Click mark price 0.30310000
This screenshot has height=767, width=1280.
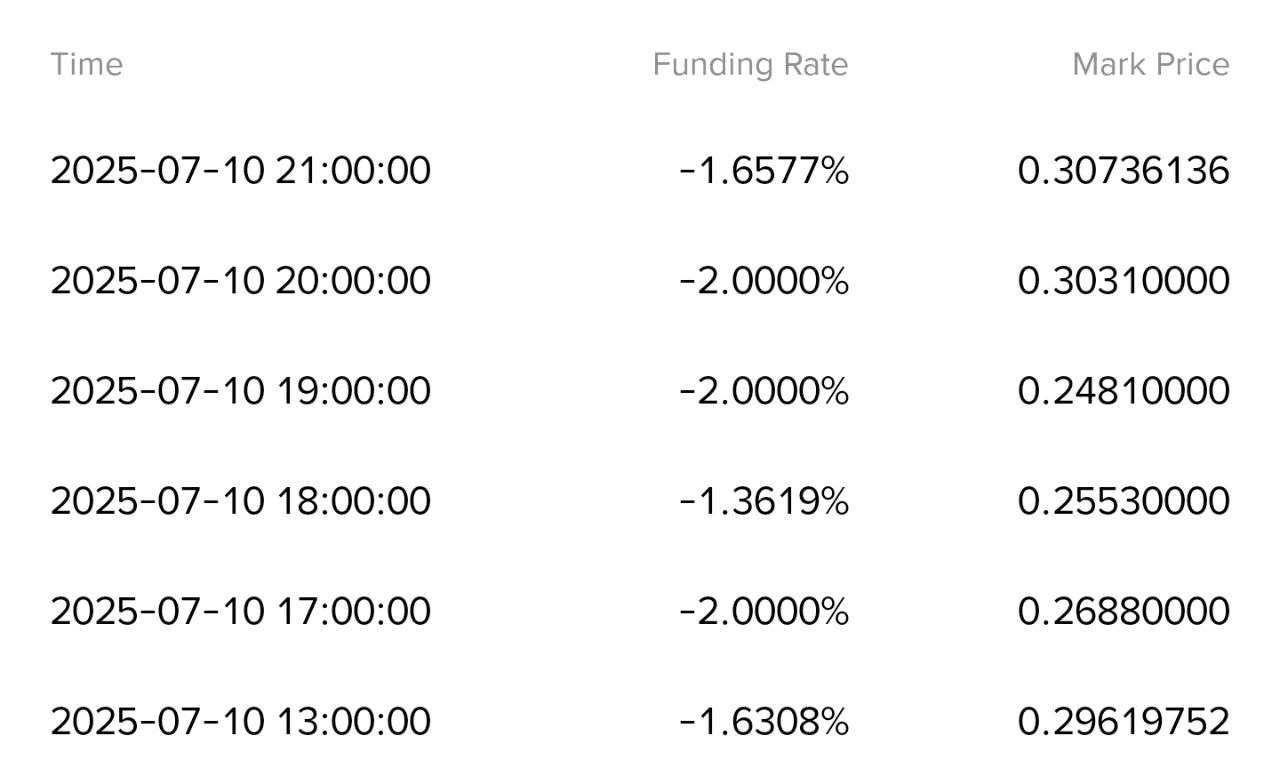pyautogui.click(x=1124, y=280)
